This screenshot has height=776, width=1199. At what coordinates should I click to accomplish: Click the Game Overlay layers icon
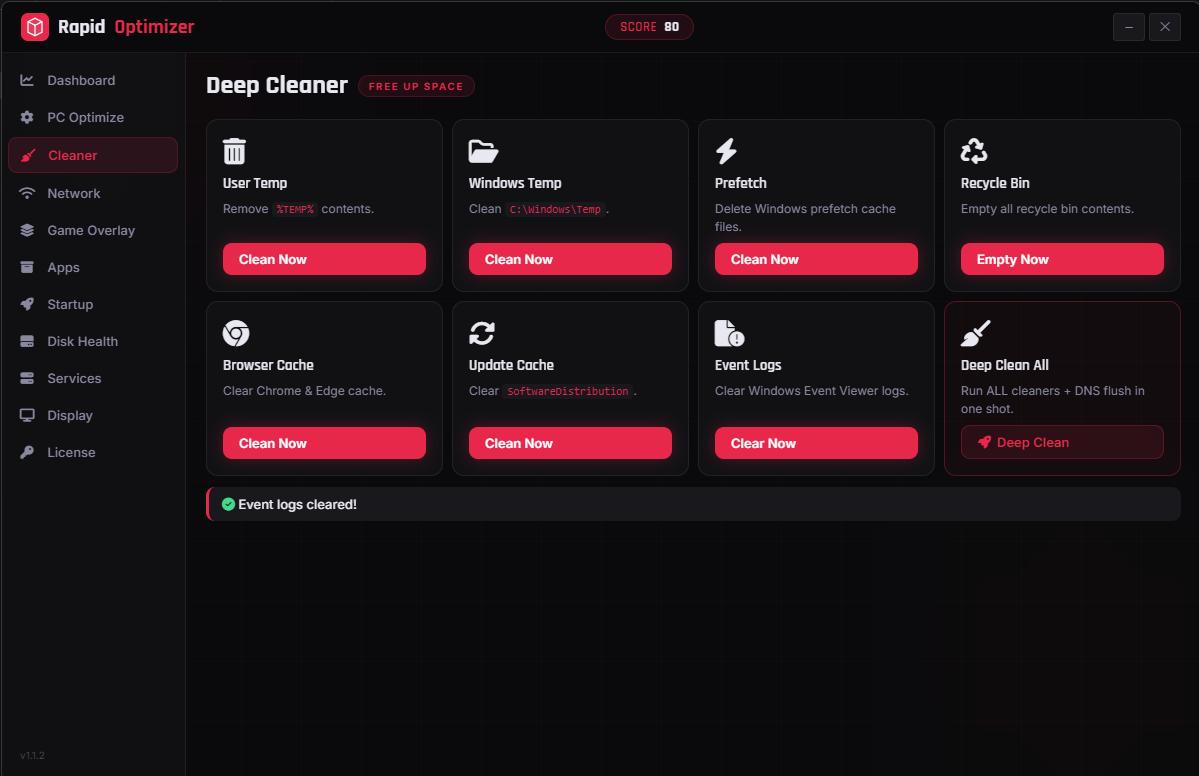coord(27,230)
